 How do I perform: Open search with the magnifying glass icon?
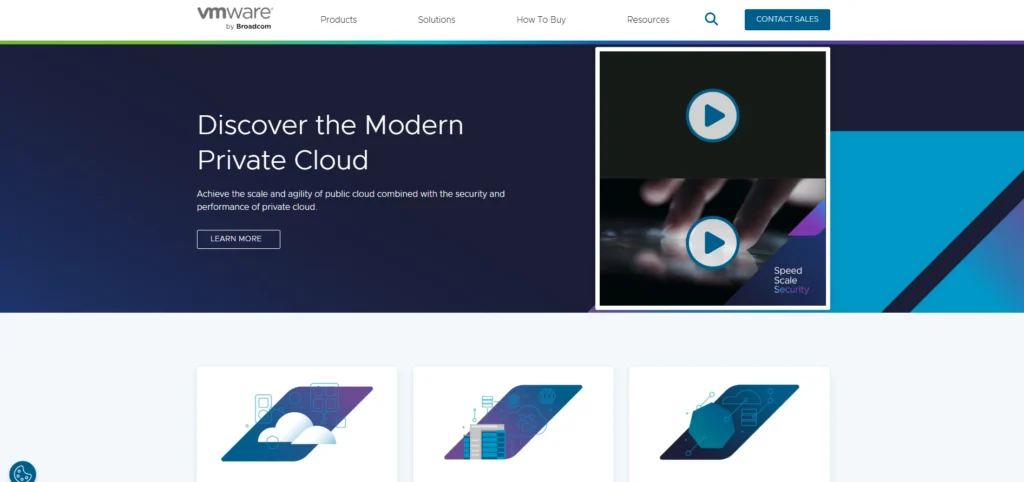[x=711, y=19]
